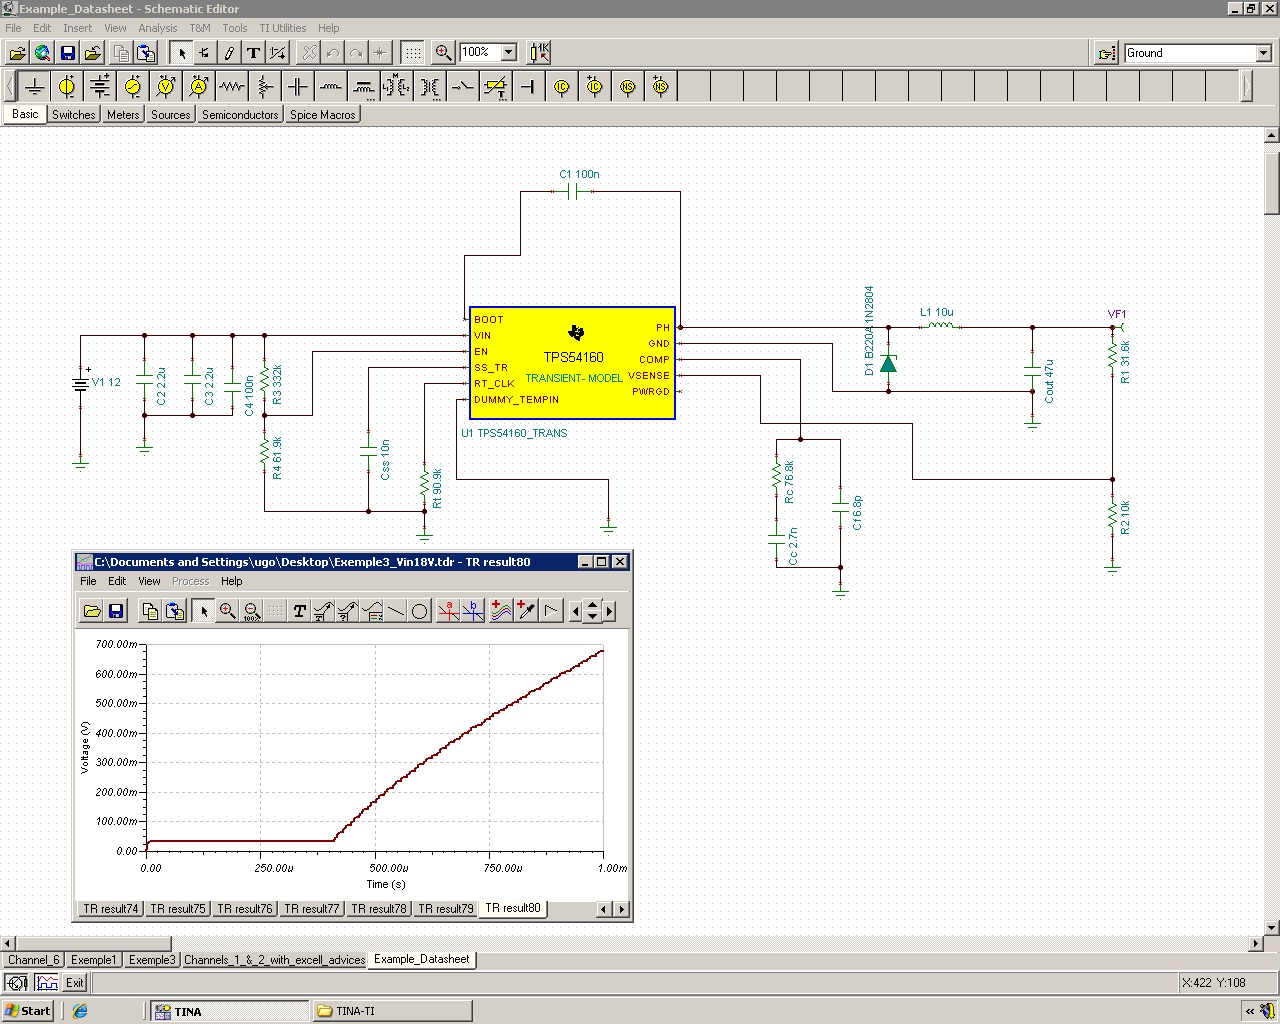Viewport: 1280px width, 1024px height.
Task: Select the Voltmeter component tool
Action: pyautogui.click(x=165, y=86)
